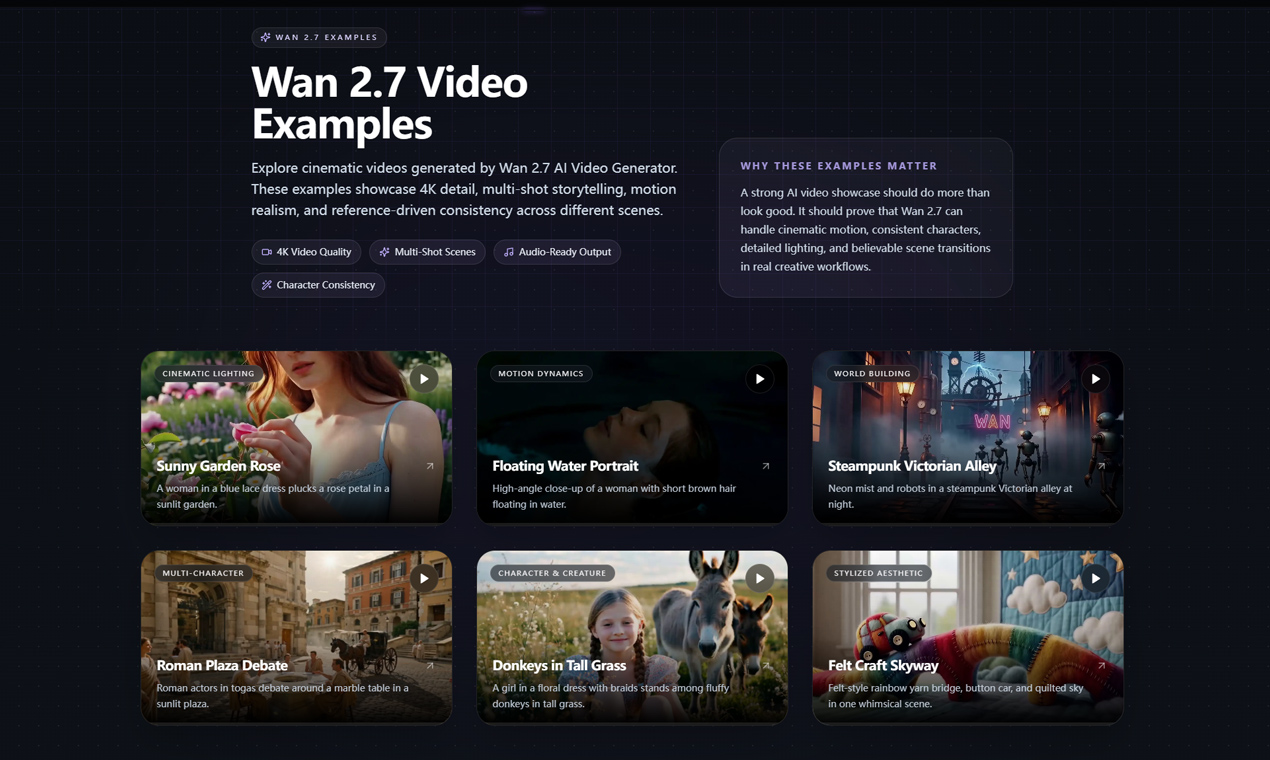Play the Donkeys in Tall Grass video
The height and width of the screenshot is (760, 1270).
[x=760, y=578]
